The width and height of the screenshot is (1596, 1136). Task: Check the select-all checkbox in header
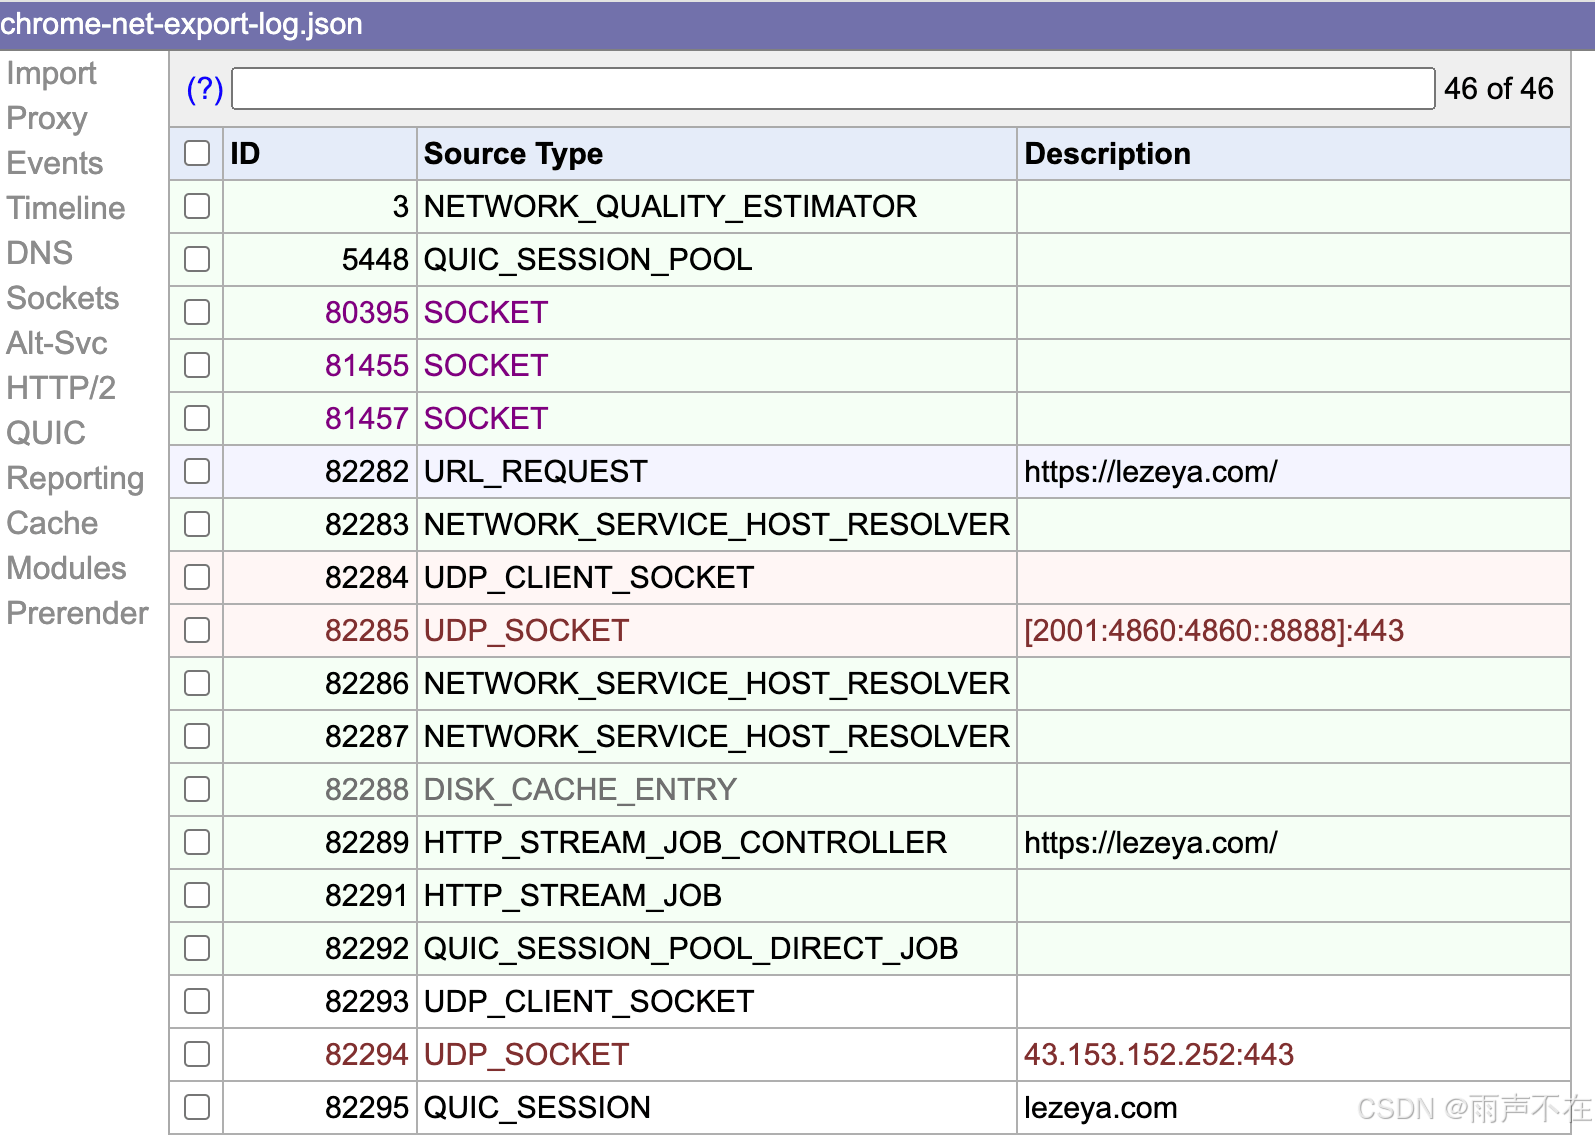click(x=197, y=153)
